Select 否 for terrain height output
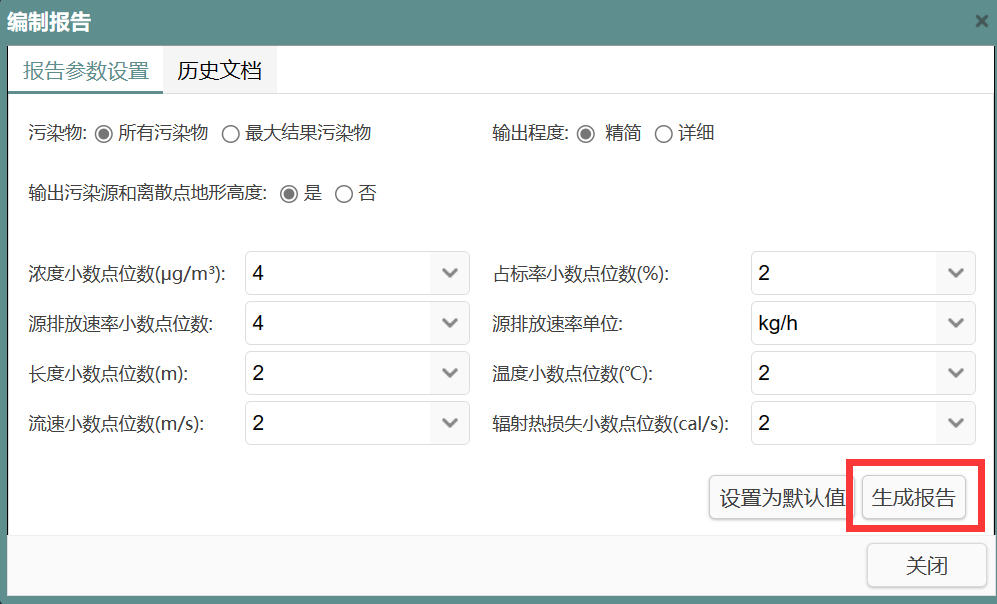The height and width of the screenshot is (604, 997). [344, 194]
